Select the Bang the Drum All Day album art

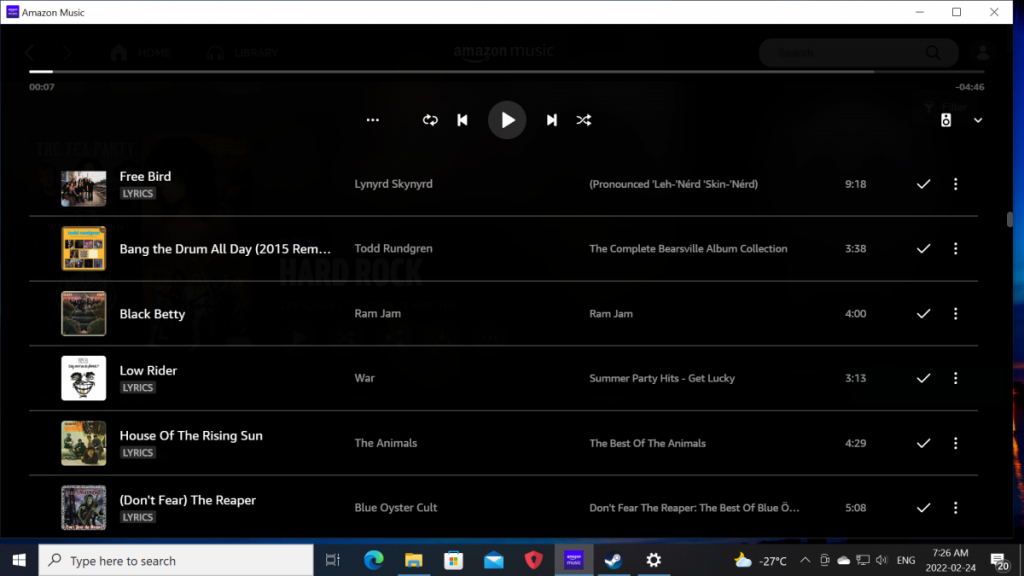click(84, 248)
